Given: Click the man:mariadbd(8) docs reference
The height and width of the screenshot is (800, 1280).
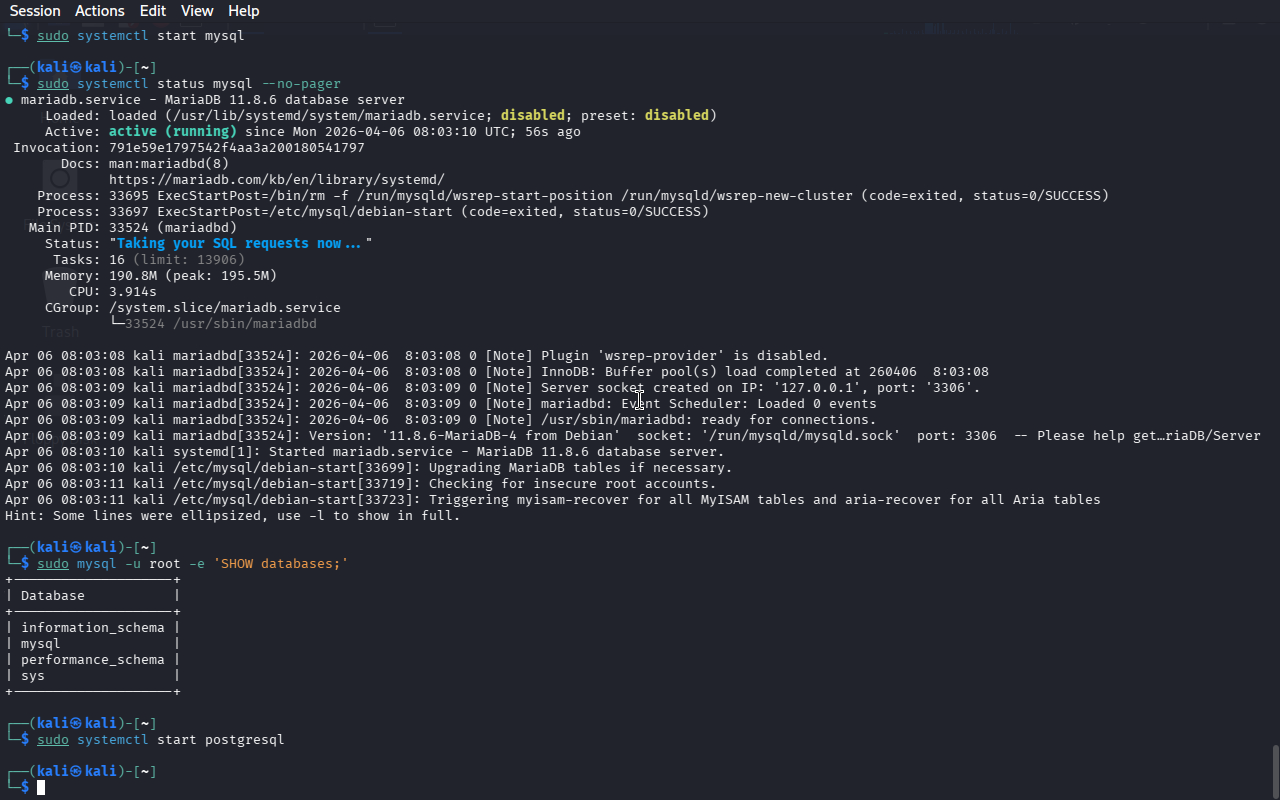Looking at the screenshot, I should click(x=169, y=163).
